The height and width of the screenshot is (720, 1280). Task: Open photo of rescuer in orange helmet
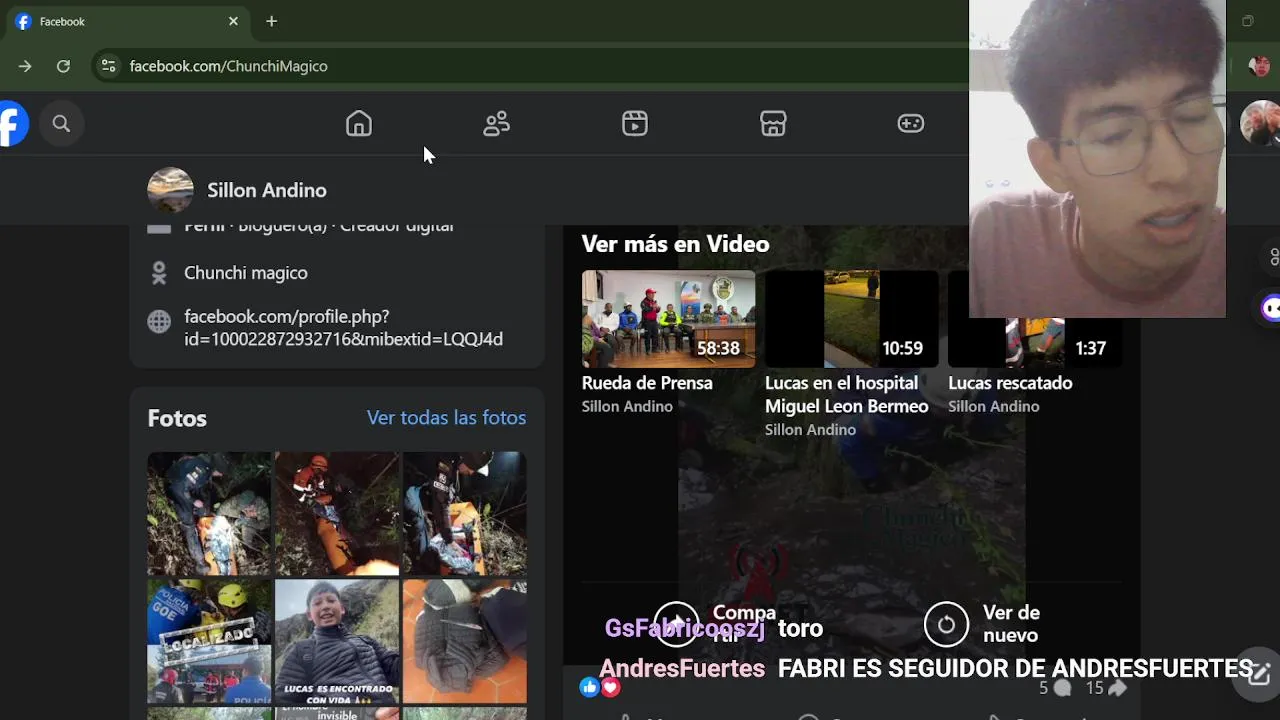click(337, 513)
